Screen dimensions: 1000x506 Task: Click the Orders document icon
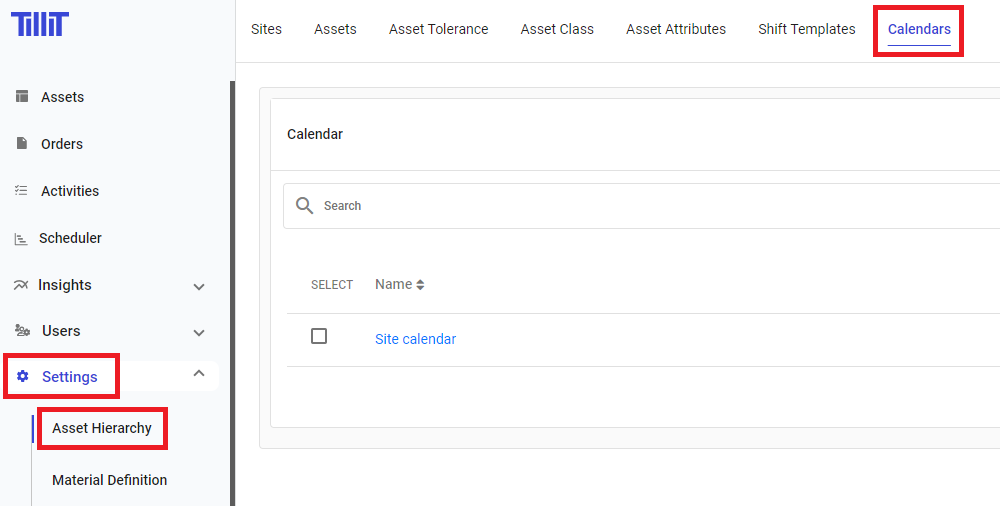click(x=21, y=144)
